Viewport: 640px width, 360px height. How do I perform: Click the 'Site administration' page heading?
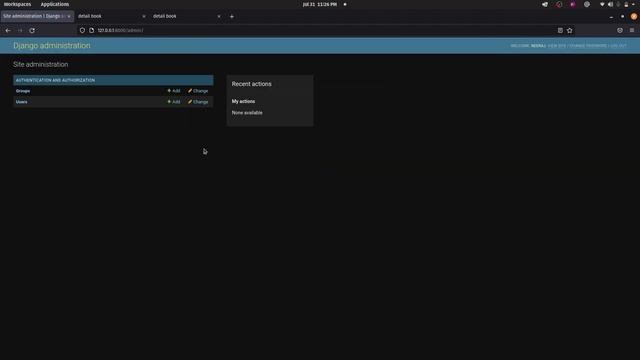tap(40, 64)
